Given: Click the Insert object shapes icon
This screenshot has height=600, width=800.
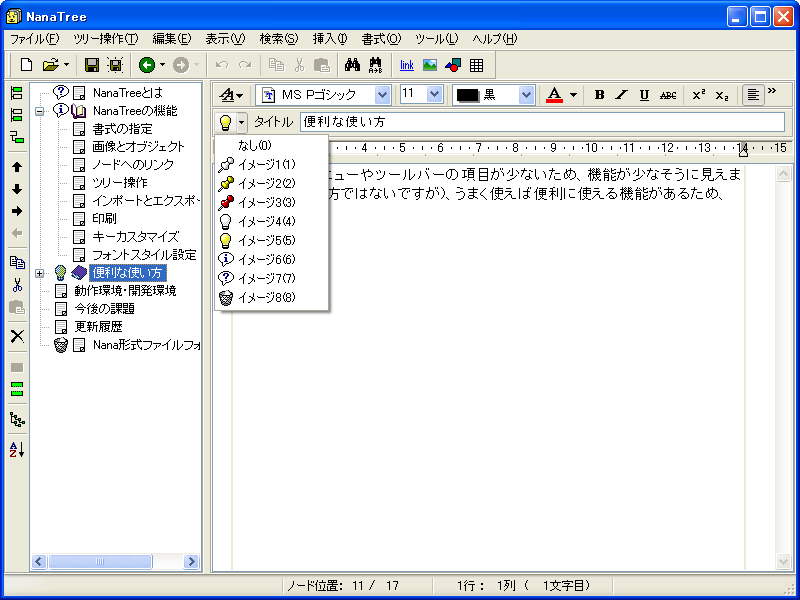Looking at the screenshot, I should point(453,65).
